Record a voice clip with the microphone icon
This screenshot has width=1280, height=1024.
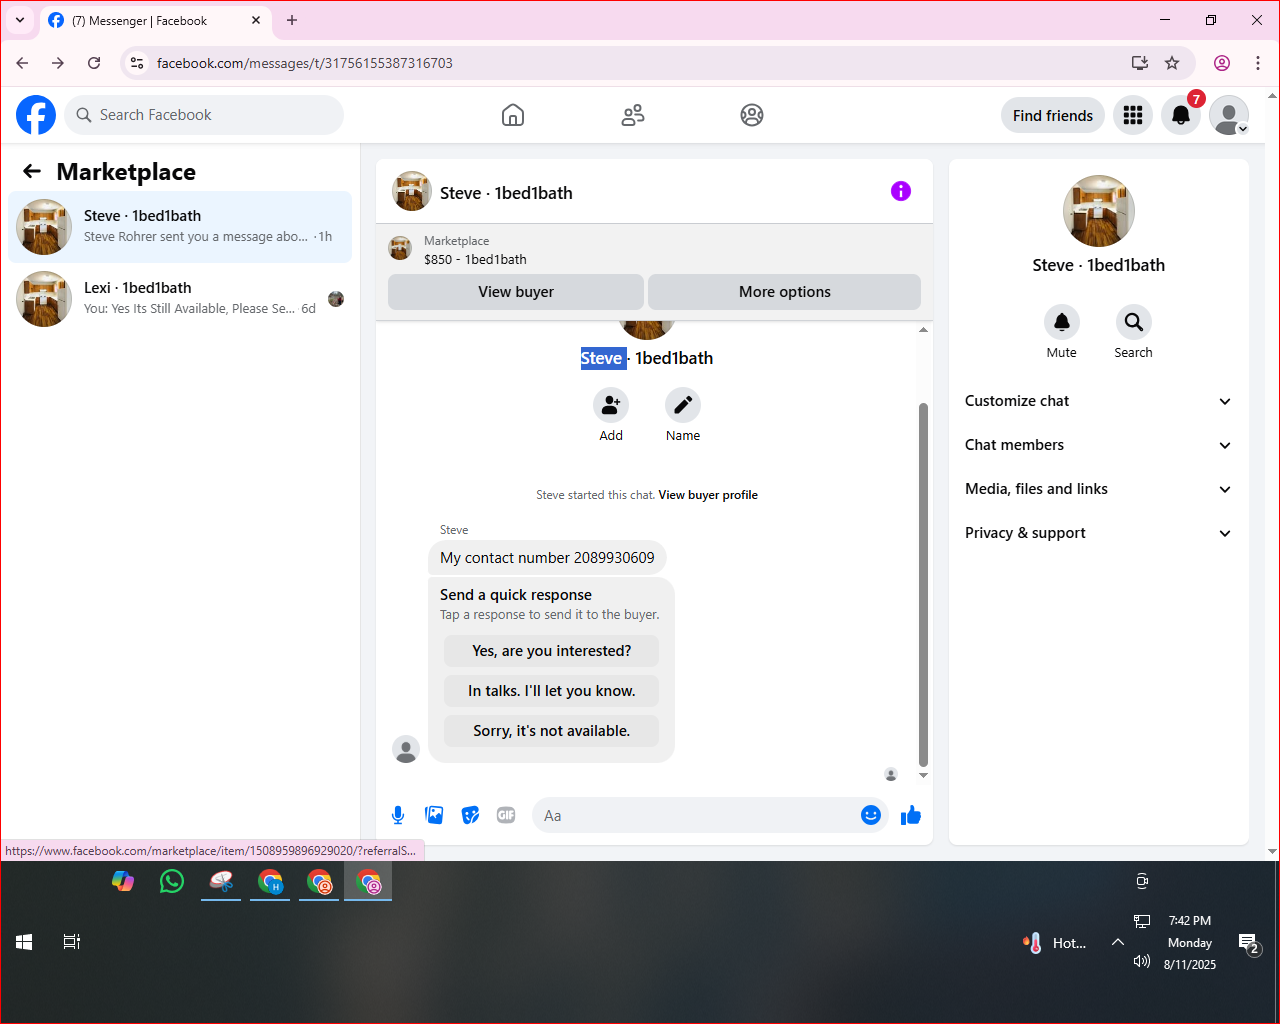398,815
